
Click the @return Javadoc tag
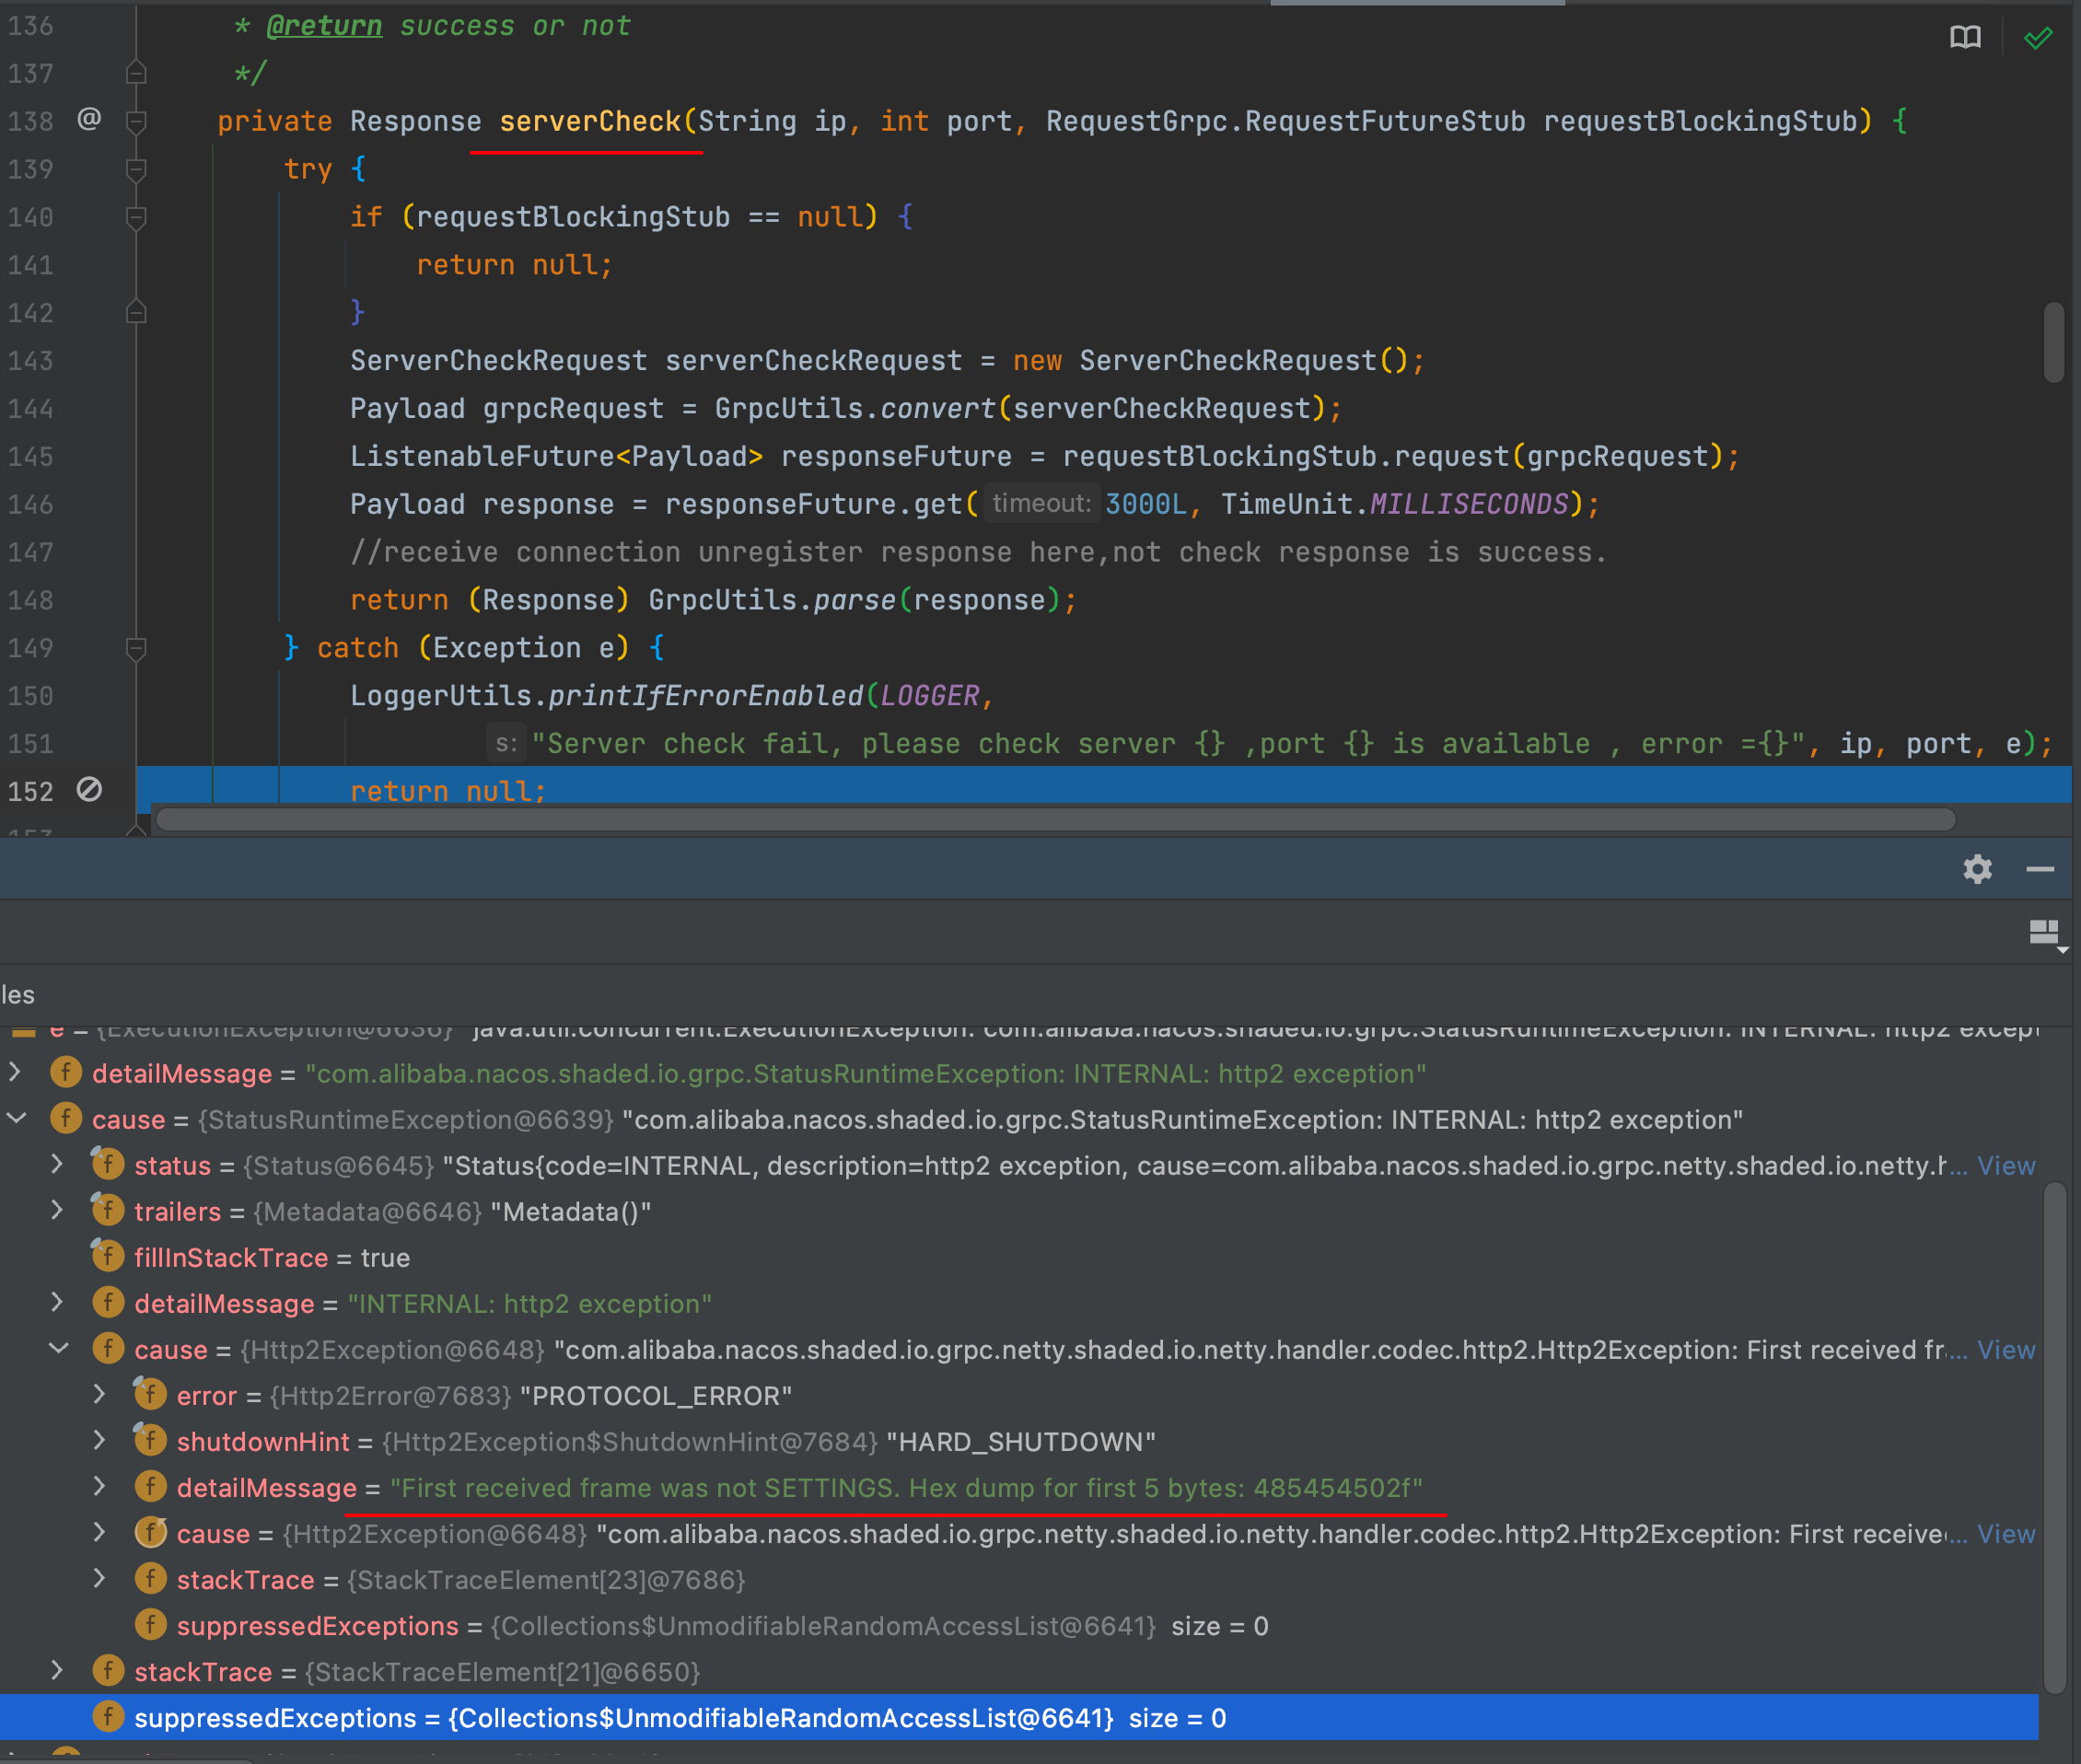pos(324,26)
